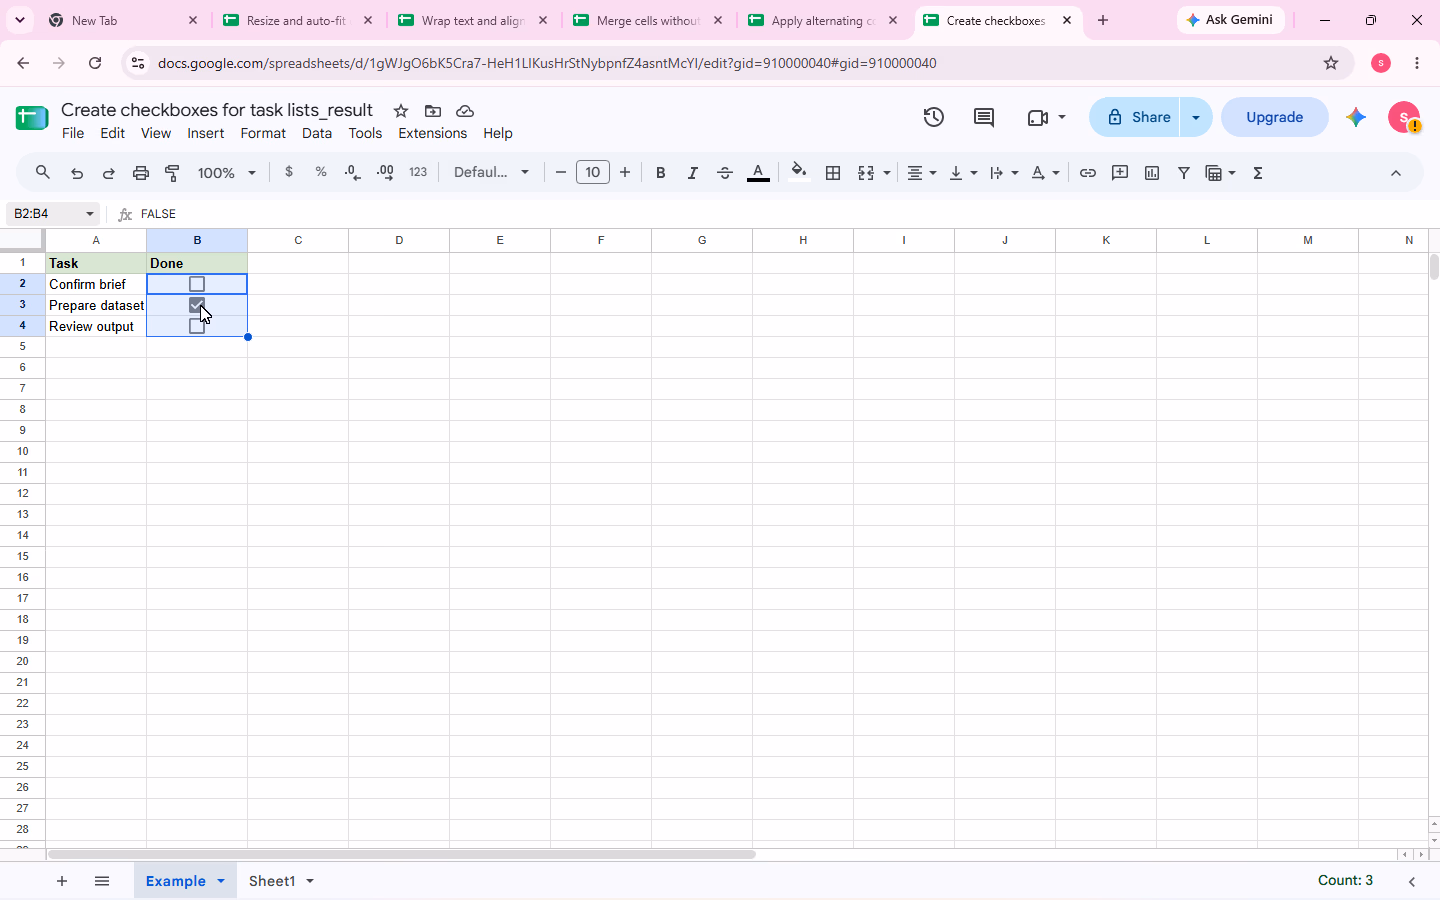Viewport: 1440px width, 900px height.
Task: Click the Upgrade button
Action: pyautogui.click(x=1275, y=117)
